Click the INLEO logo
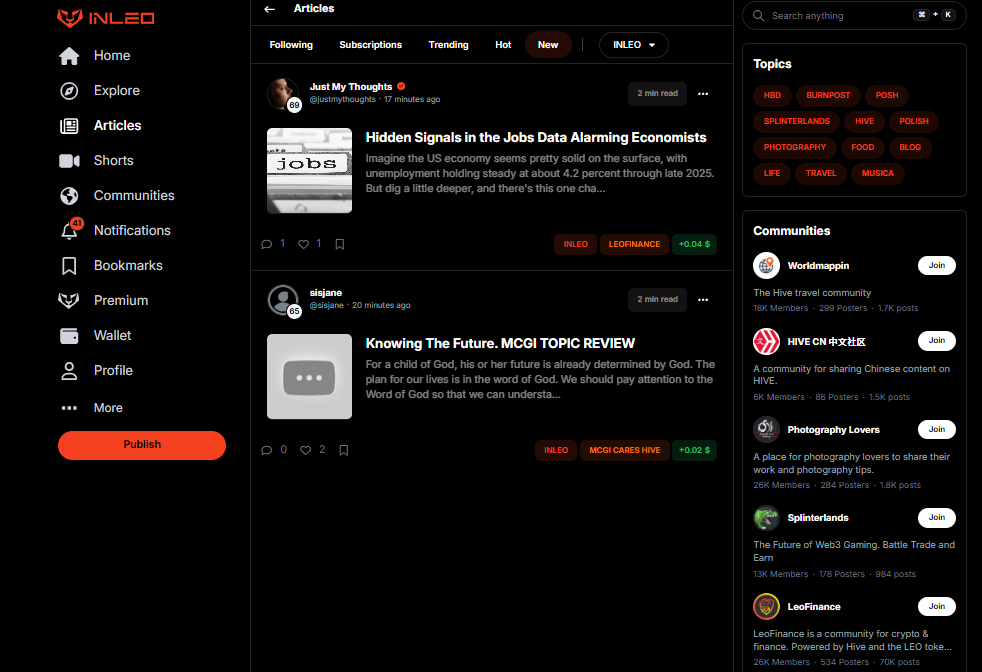 105,18
